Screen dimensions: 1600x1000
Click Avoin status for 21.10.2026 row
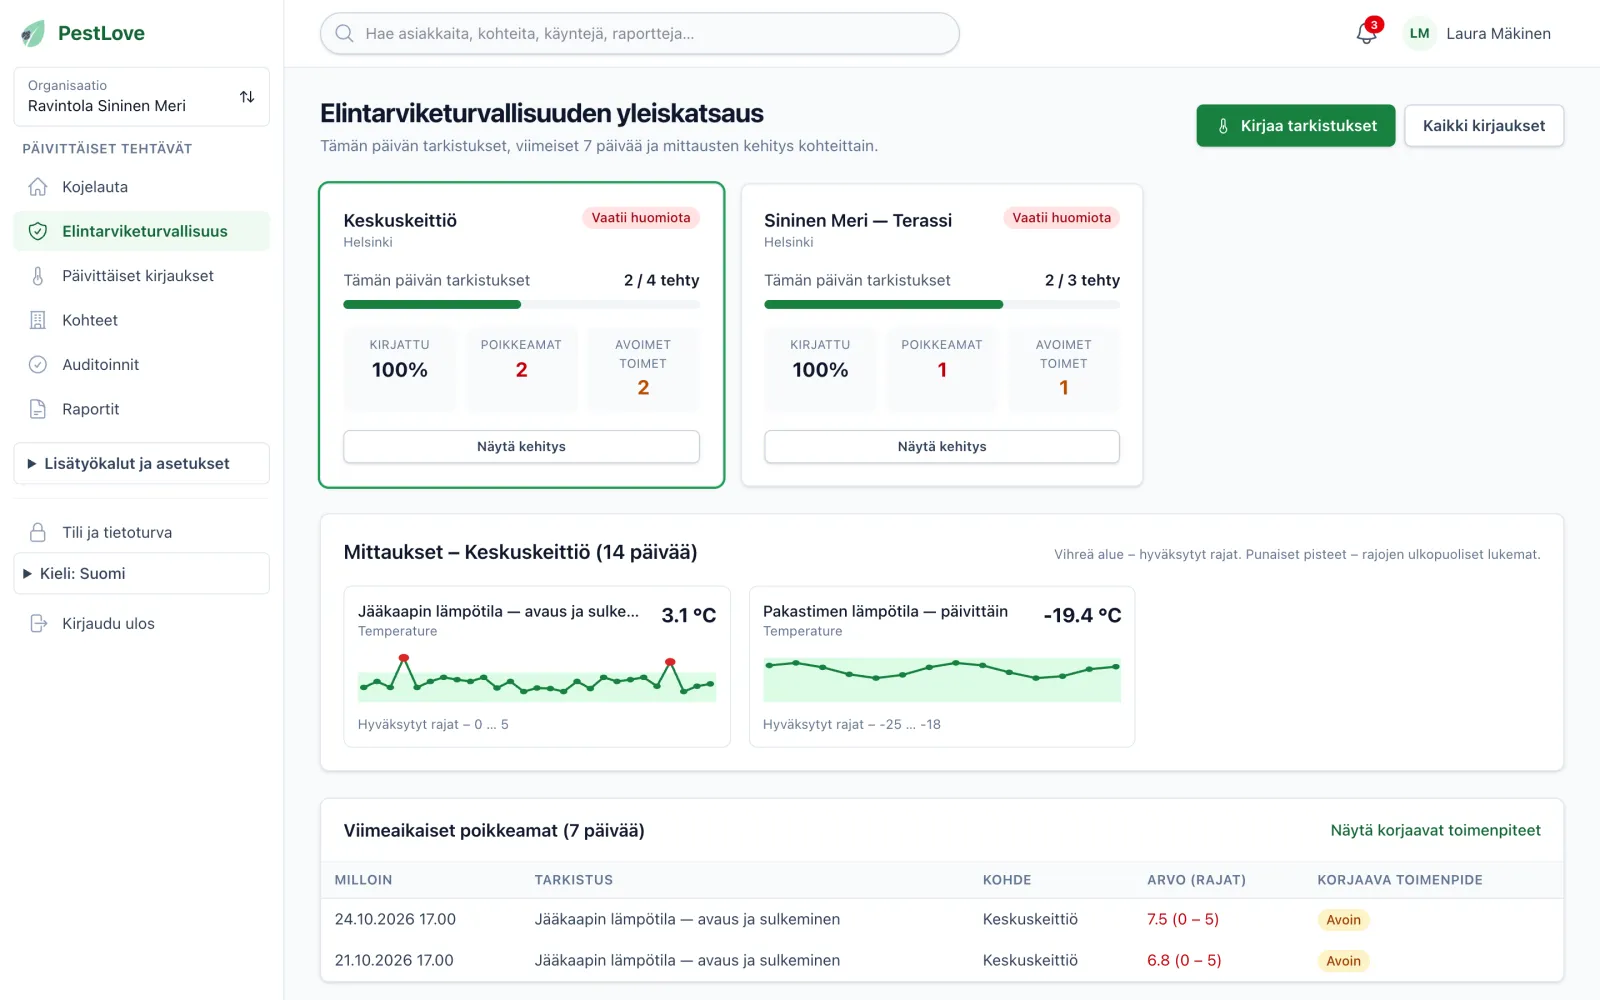1343,961
